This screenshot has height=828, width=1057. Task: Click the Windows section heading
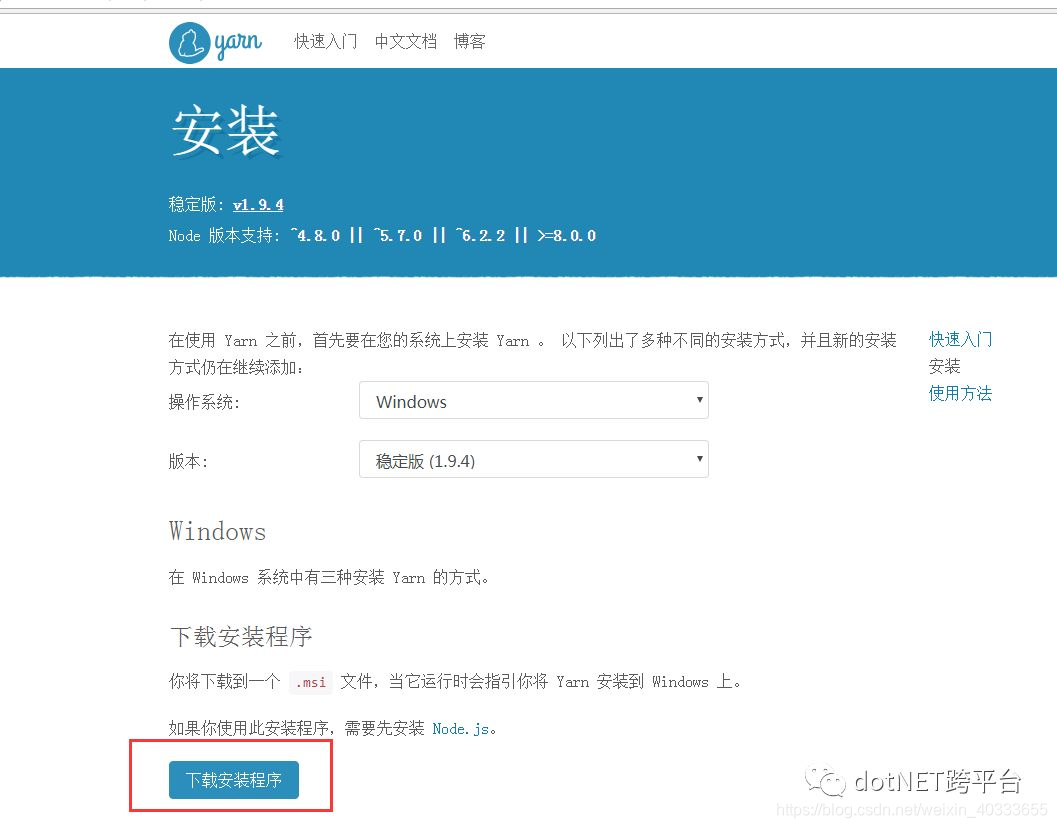click(x=218, y=531)
